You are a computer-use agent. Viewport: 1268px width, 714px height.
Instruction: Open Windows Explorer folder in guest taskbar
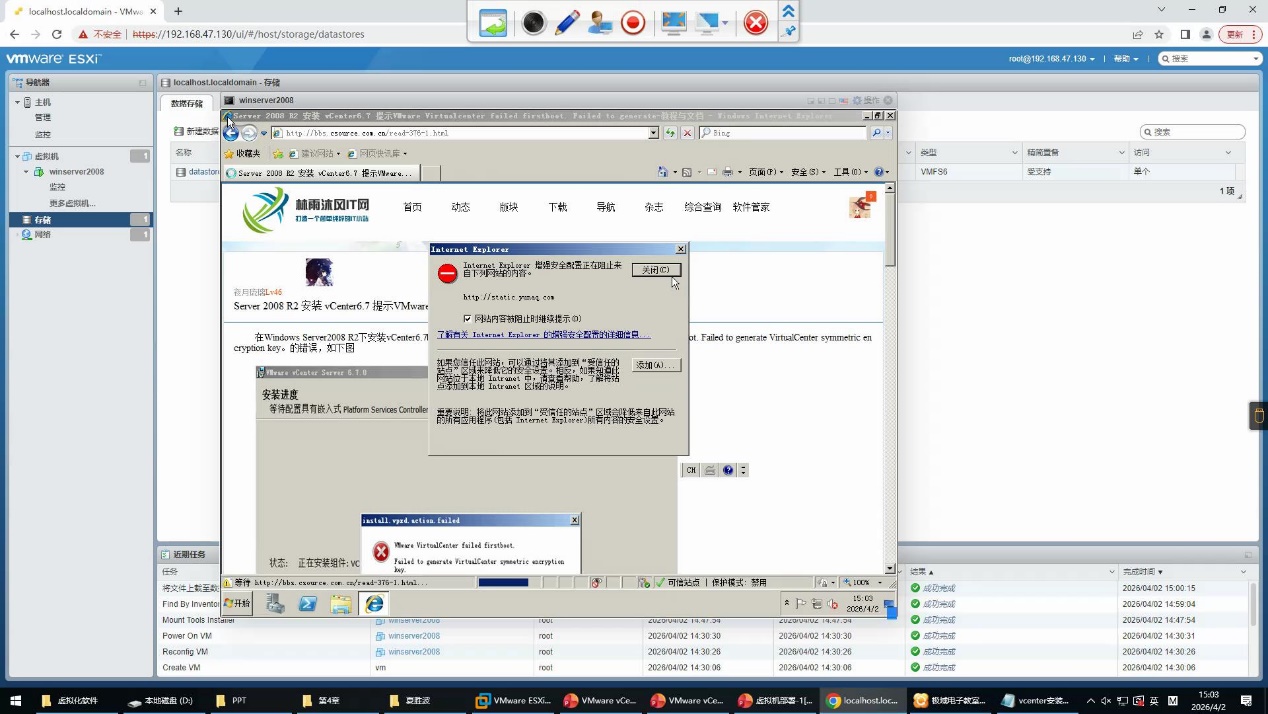pyautogui.click(x=341, y=603)
